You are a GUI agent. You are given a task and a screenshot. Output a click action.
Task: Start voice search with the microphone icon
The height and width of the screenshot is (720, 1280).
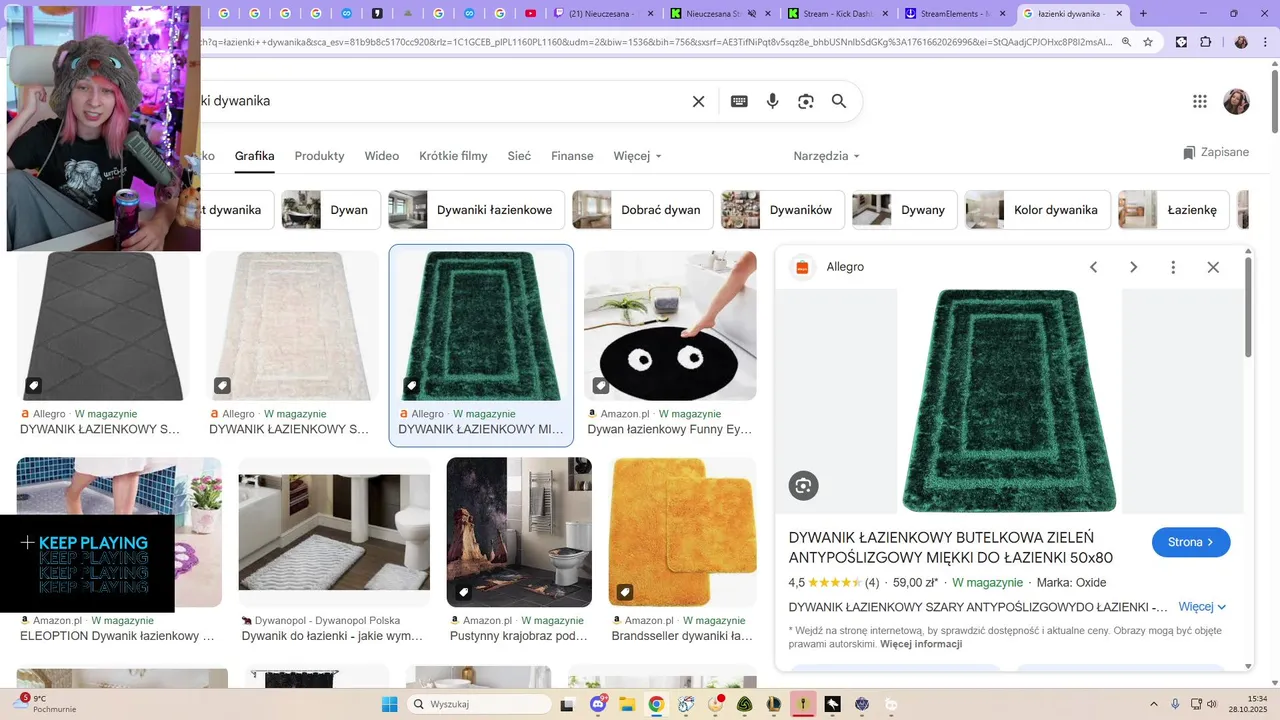[772, 101]
